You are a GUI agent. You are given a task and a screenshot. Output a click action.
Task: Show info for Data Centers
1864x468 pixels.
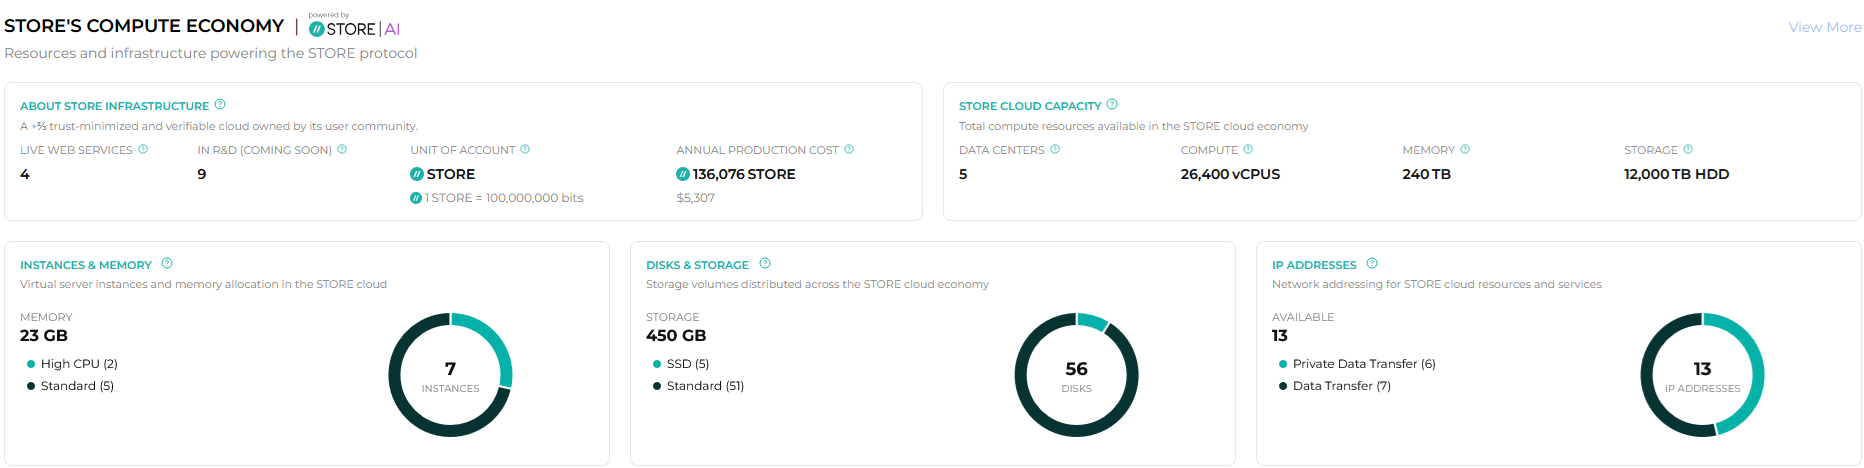click(1055, 149)
